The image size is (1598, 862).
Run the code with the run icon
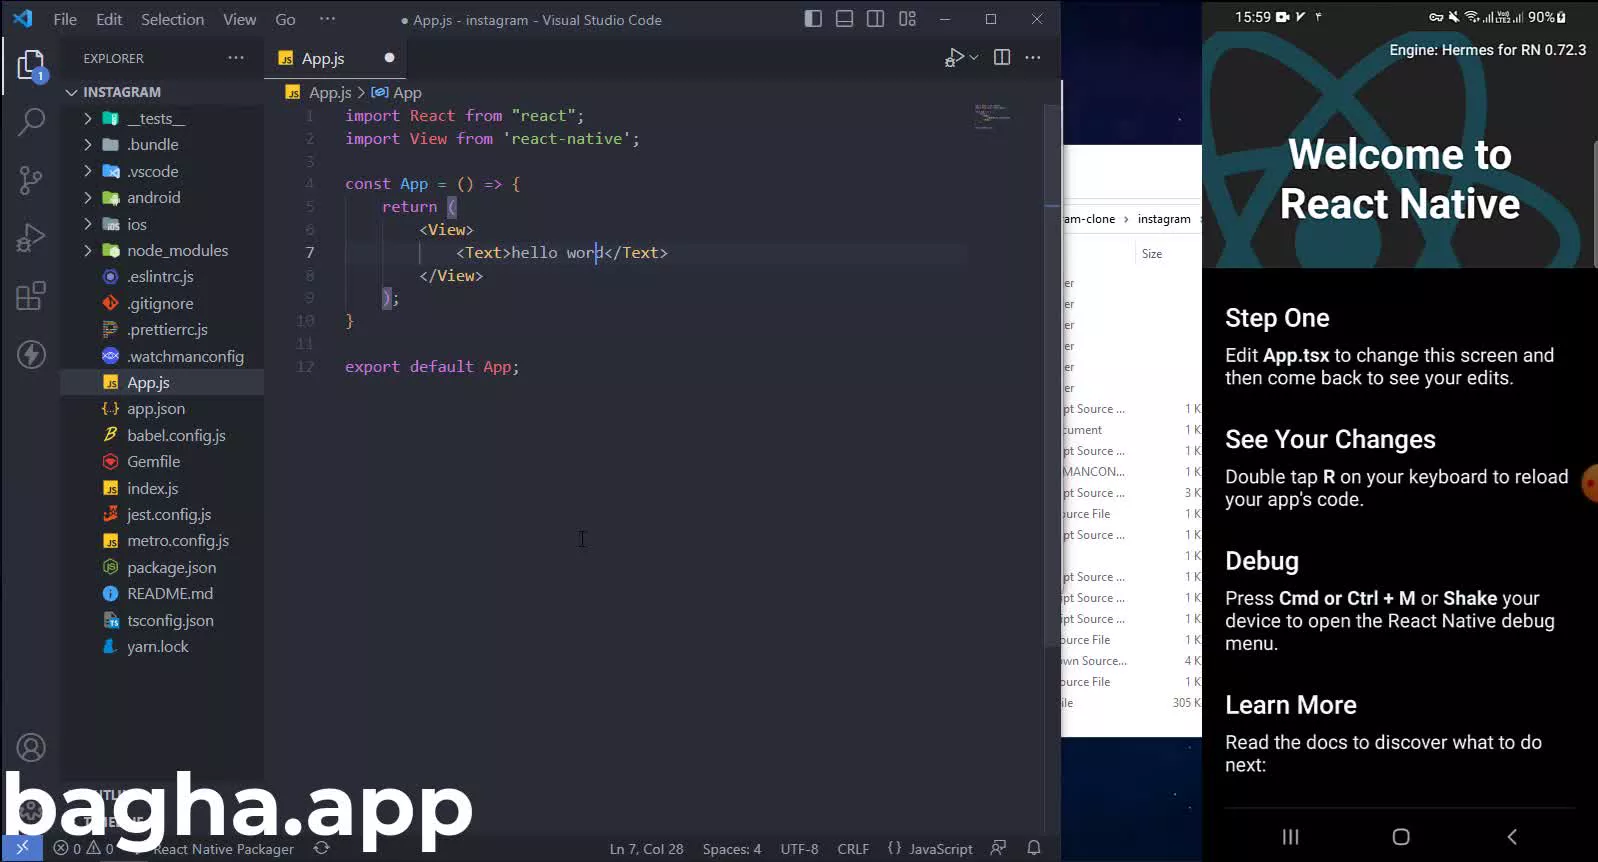pyautogui.click(x=954, y=58)
